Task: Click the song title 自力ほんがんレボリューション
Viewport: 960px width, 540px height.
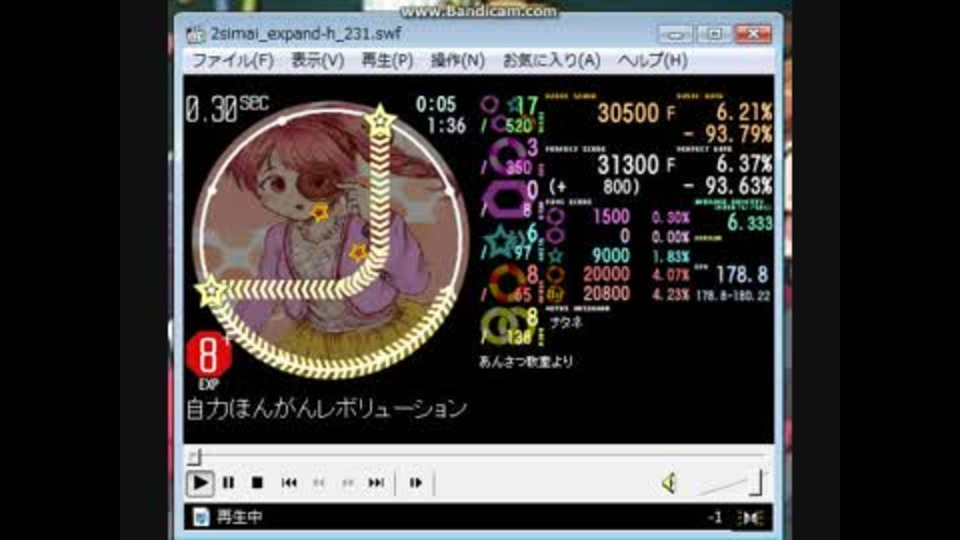Action: 326,409
